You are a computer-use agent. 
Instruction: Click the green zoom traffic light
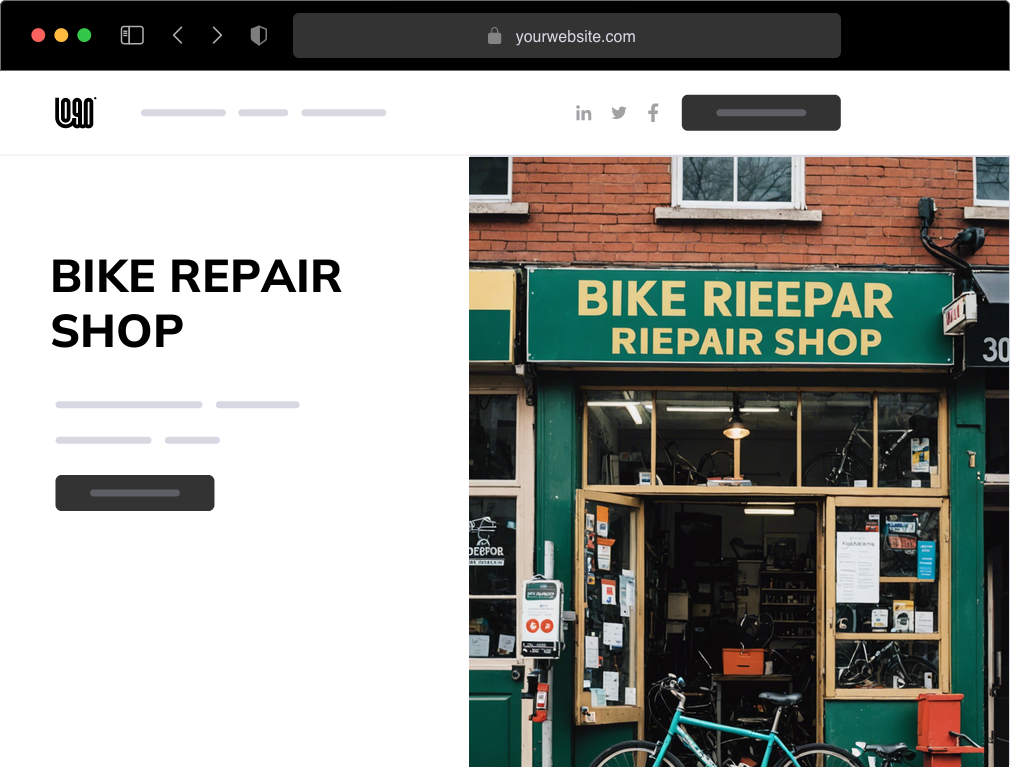click(x=85, y=33)
